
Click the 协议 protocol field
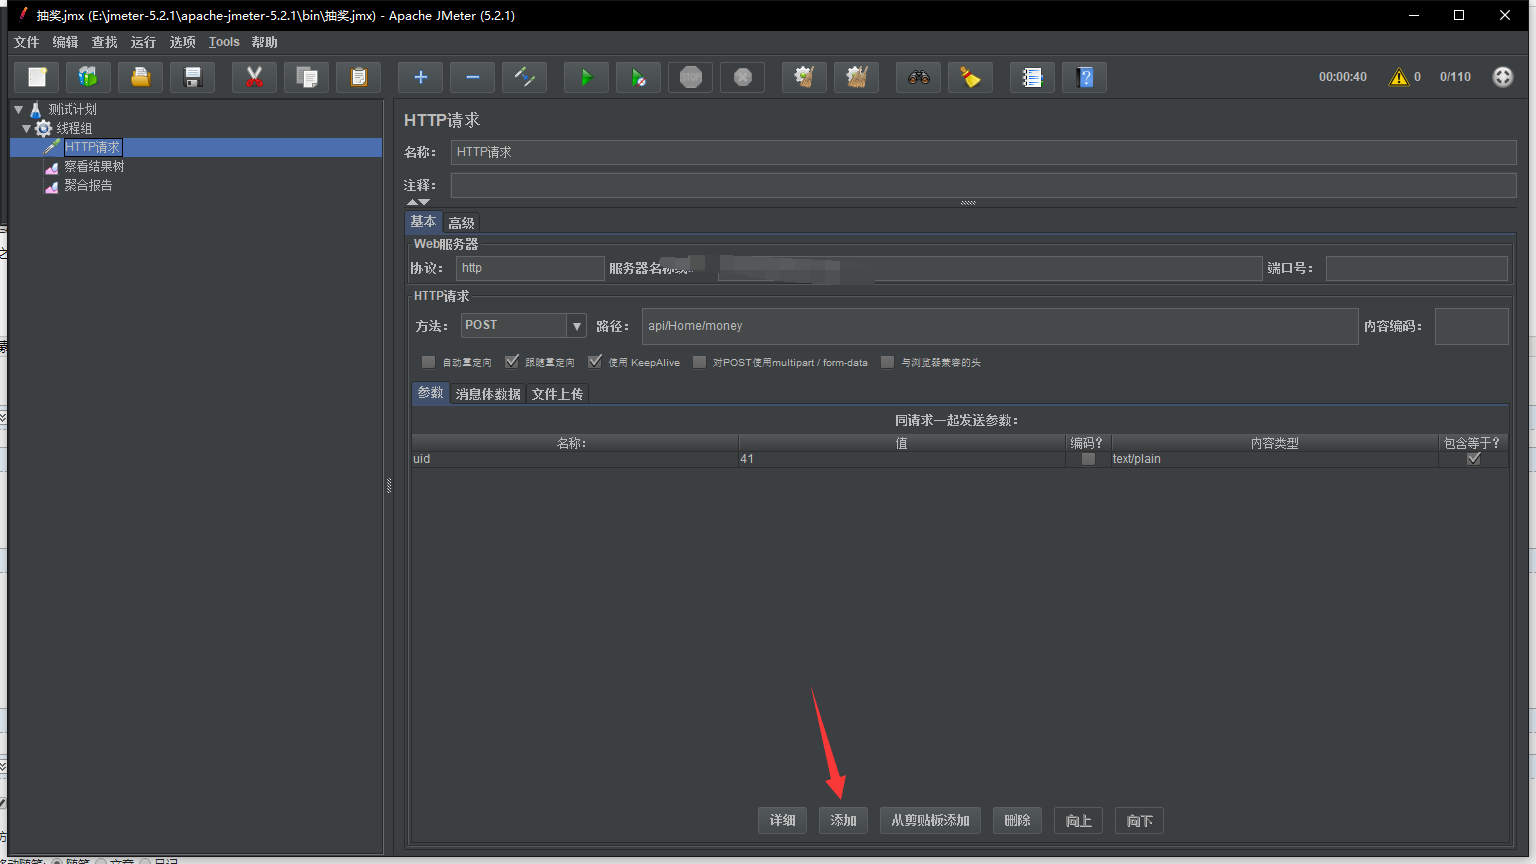[530, 268]
